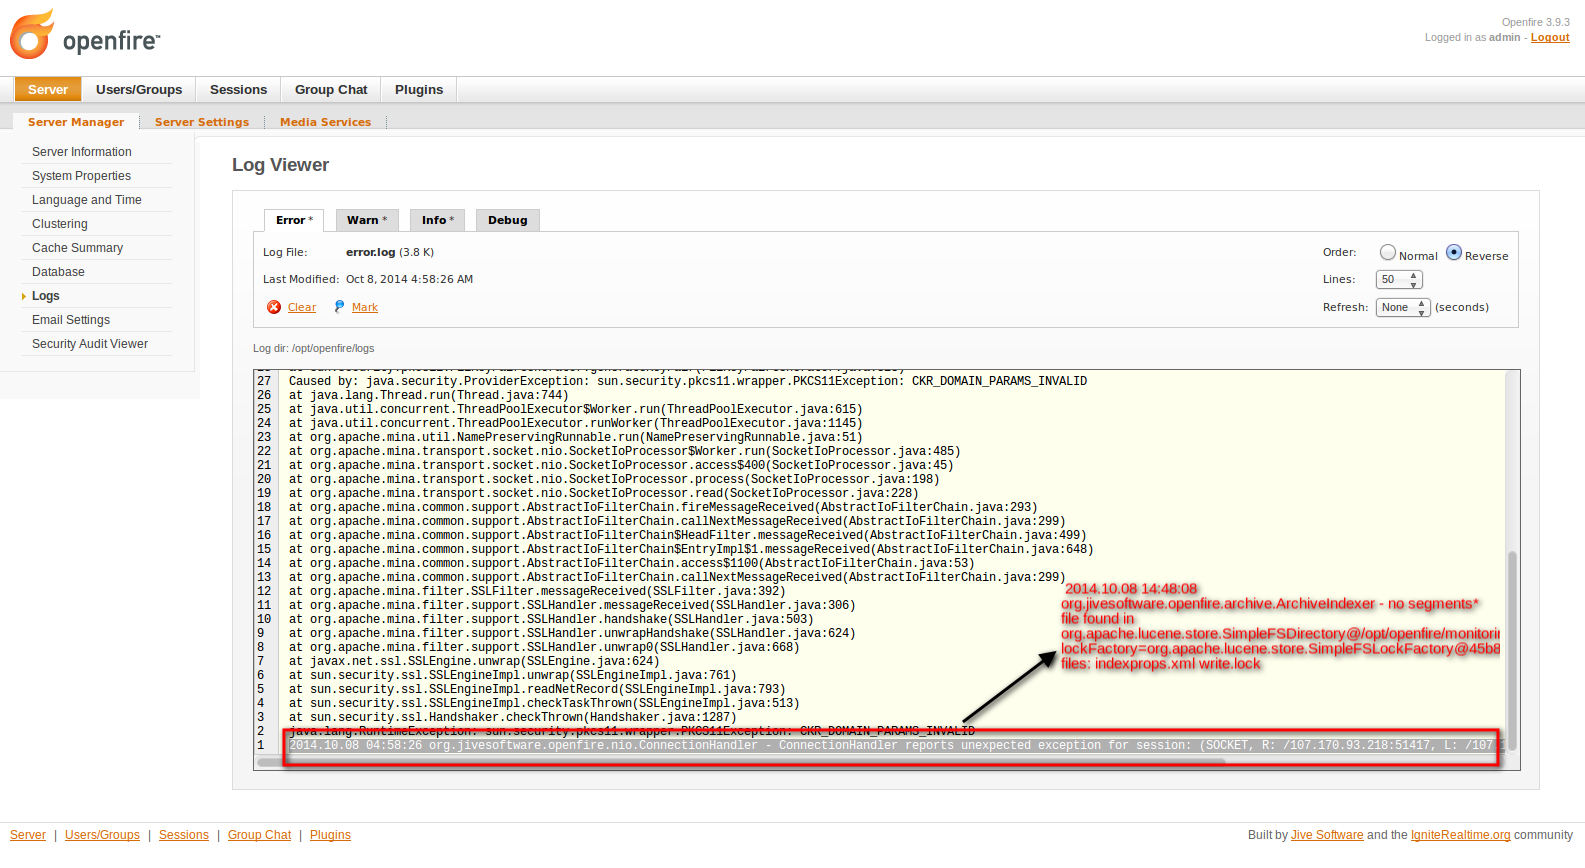1585x868 pixels.
Task: Show the Warn log tab
Action: pos(367,220)
